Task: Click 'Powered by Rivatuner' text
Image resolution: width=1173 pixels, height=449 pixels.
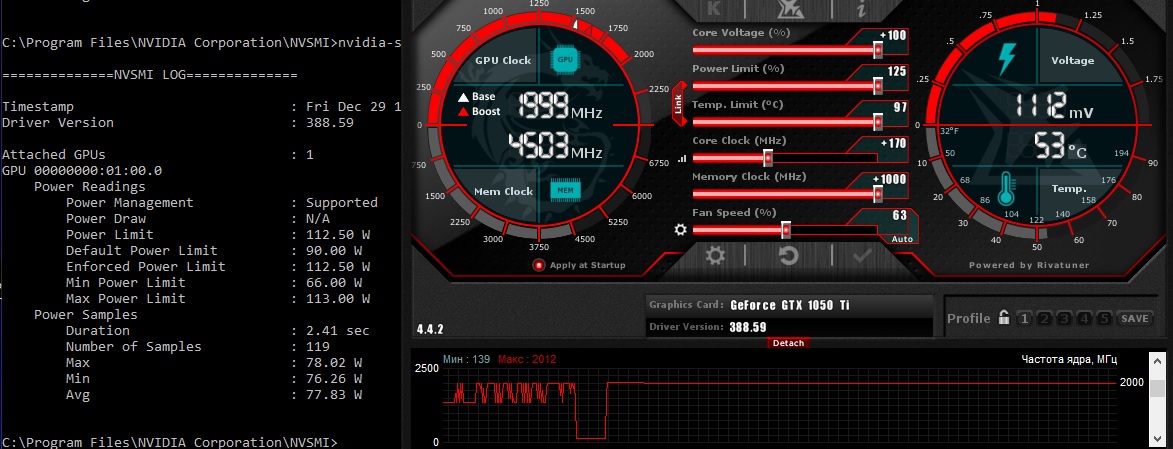Action: pos(1029,265)
